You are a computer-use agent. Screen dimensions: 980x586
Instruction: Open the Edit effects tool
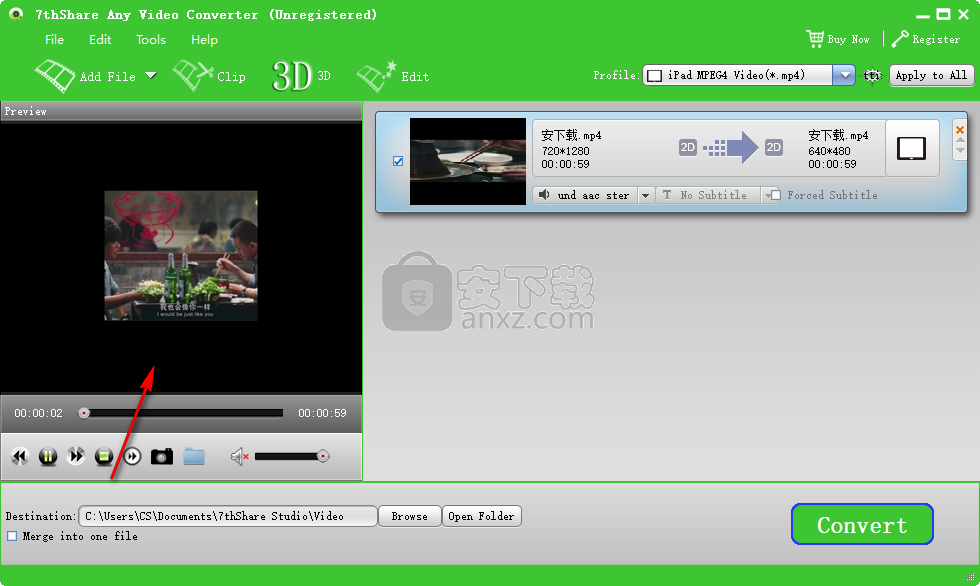(x=392, y=76)
